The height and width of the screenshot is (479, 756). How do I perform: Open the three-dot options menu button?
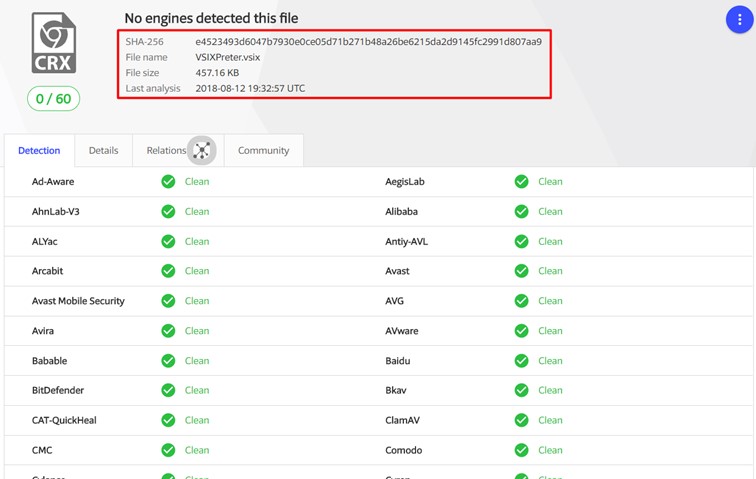[x=739, y=20]
